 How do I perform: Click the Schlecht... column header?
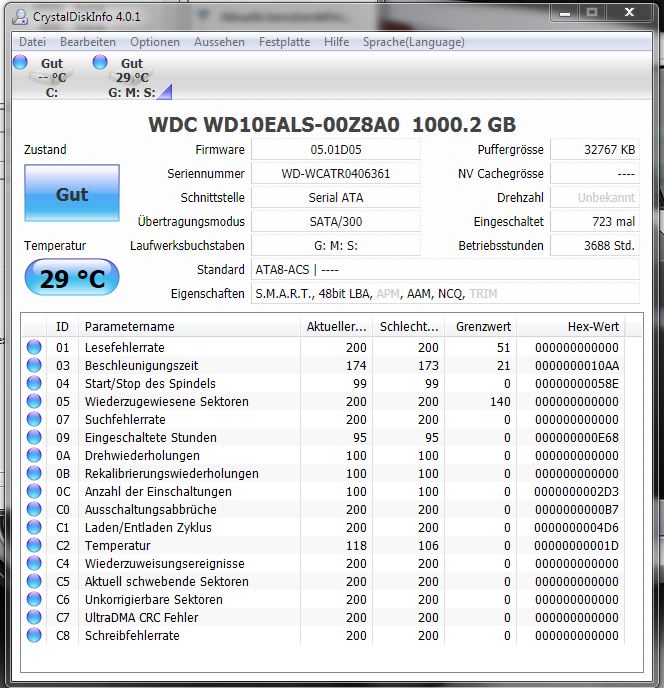(x=409, y=326)
